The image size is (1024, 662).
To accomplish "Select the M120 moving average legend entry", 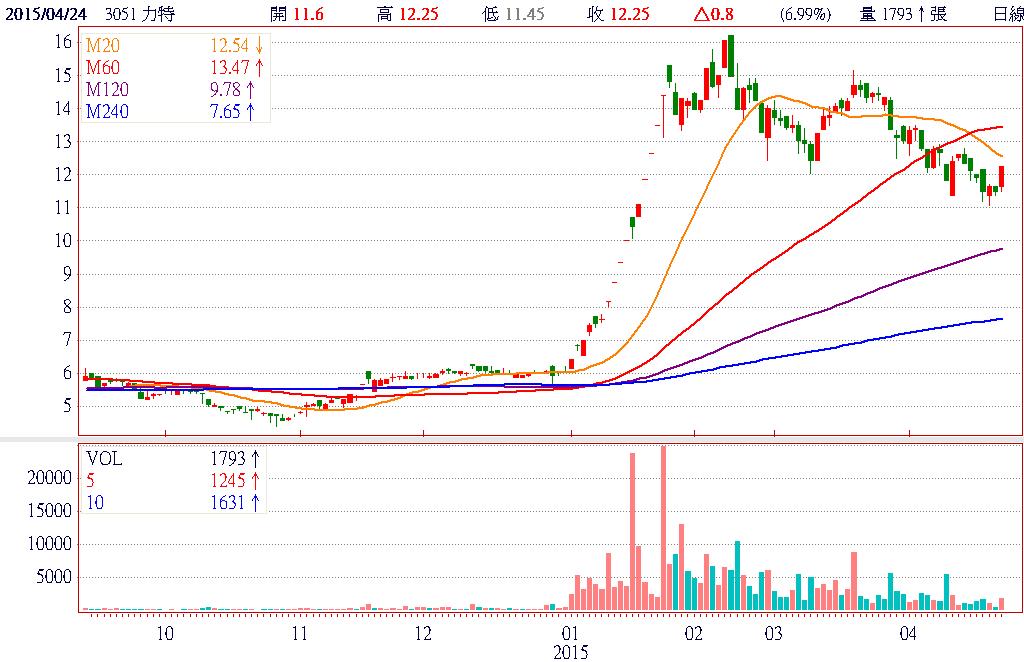I will pos(105,90).
